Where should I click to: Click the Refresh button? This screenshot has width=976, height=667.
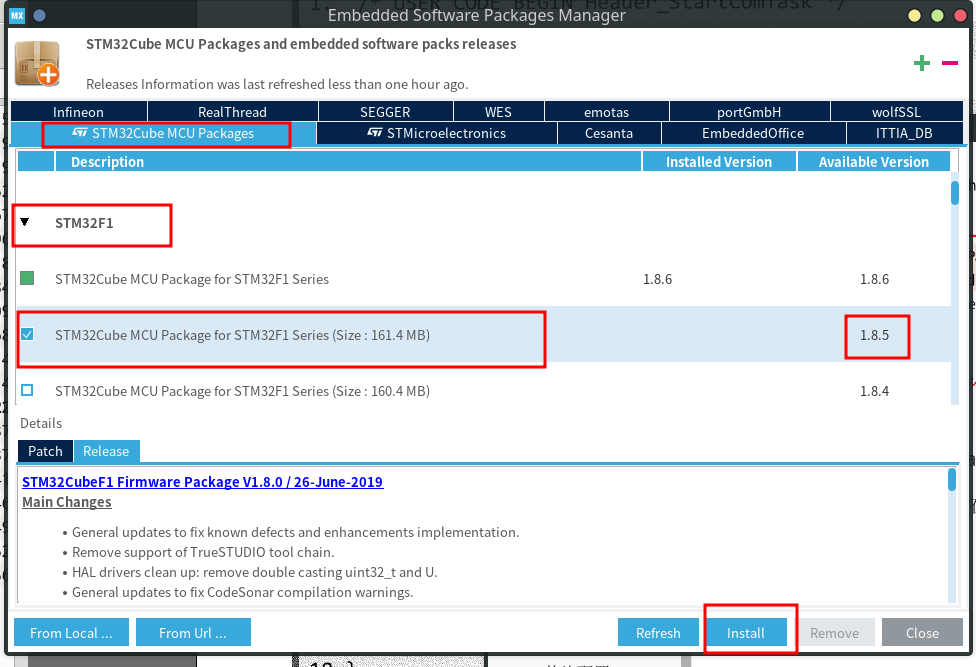click(x=658, y=633)
